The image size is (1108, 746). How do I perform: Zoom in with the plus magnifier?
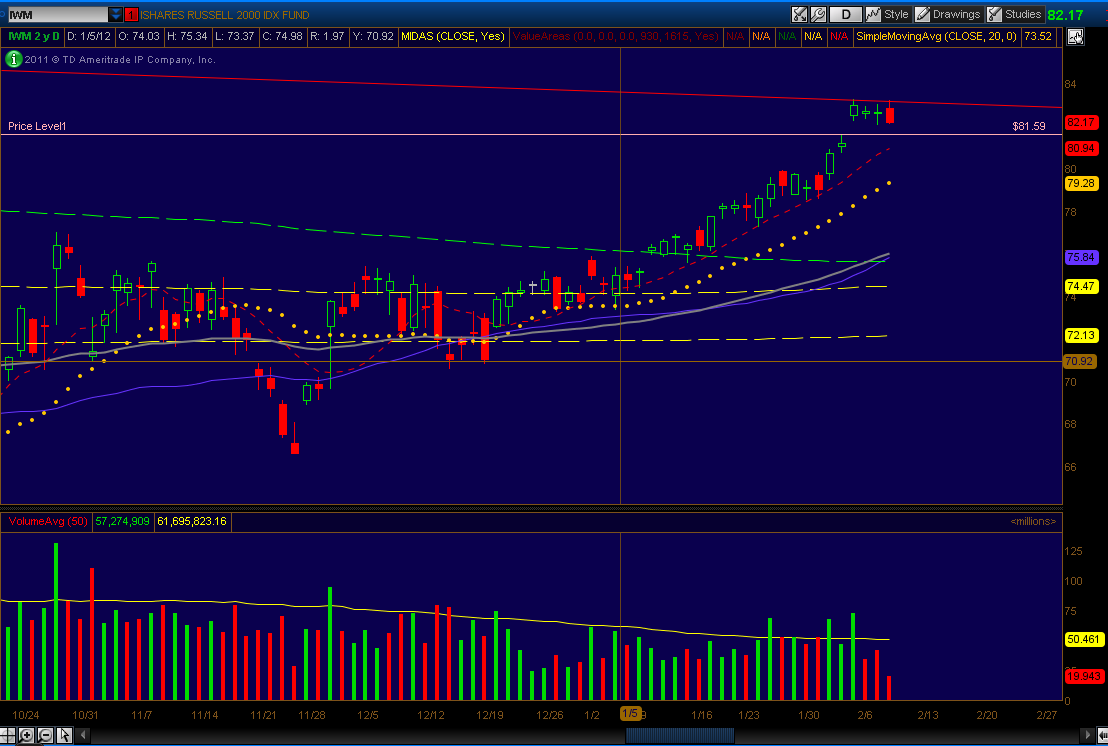pos(26,735)
